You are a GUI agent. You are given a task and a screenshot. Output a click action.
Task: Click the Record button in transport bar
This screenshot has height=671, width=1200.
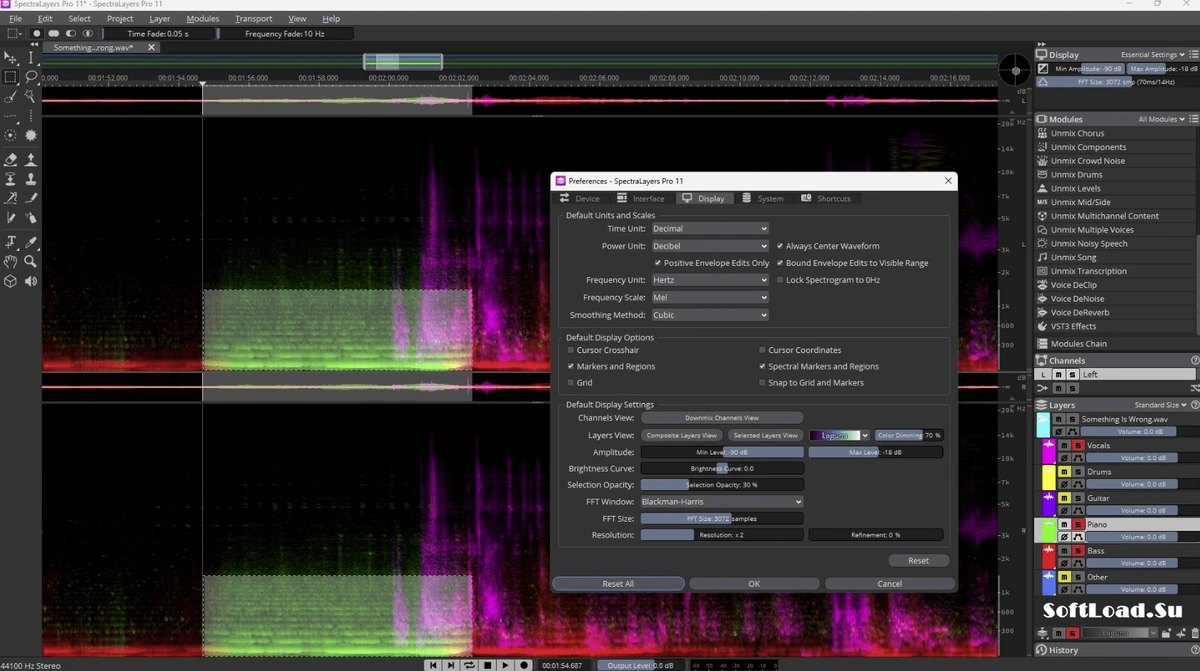[x=523, y=665]
